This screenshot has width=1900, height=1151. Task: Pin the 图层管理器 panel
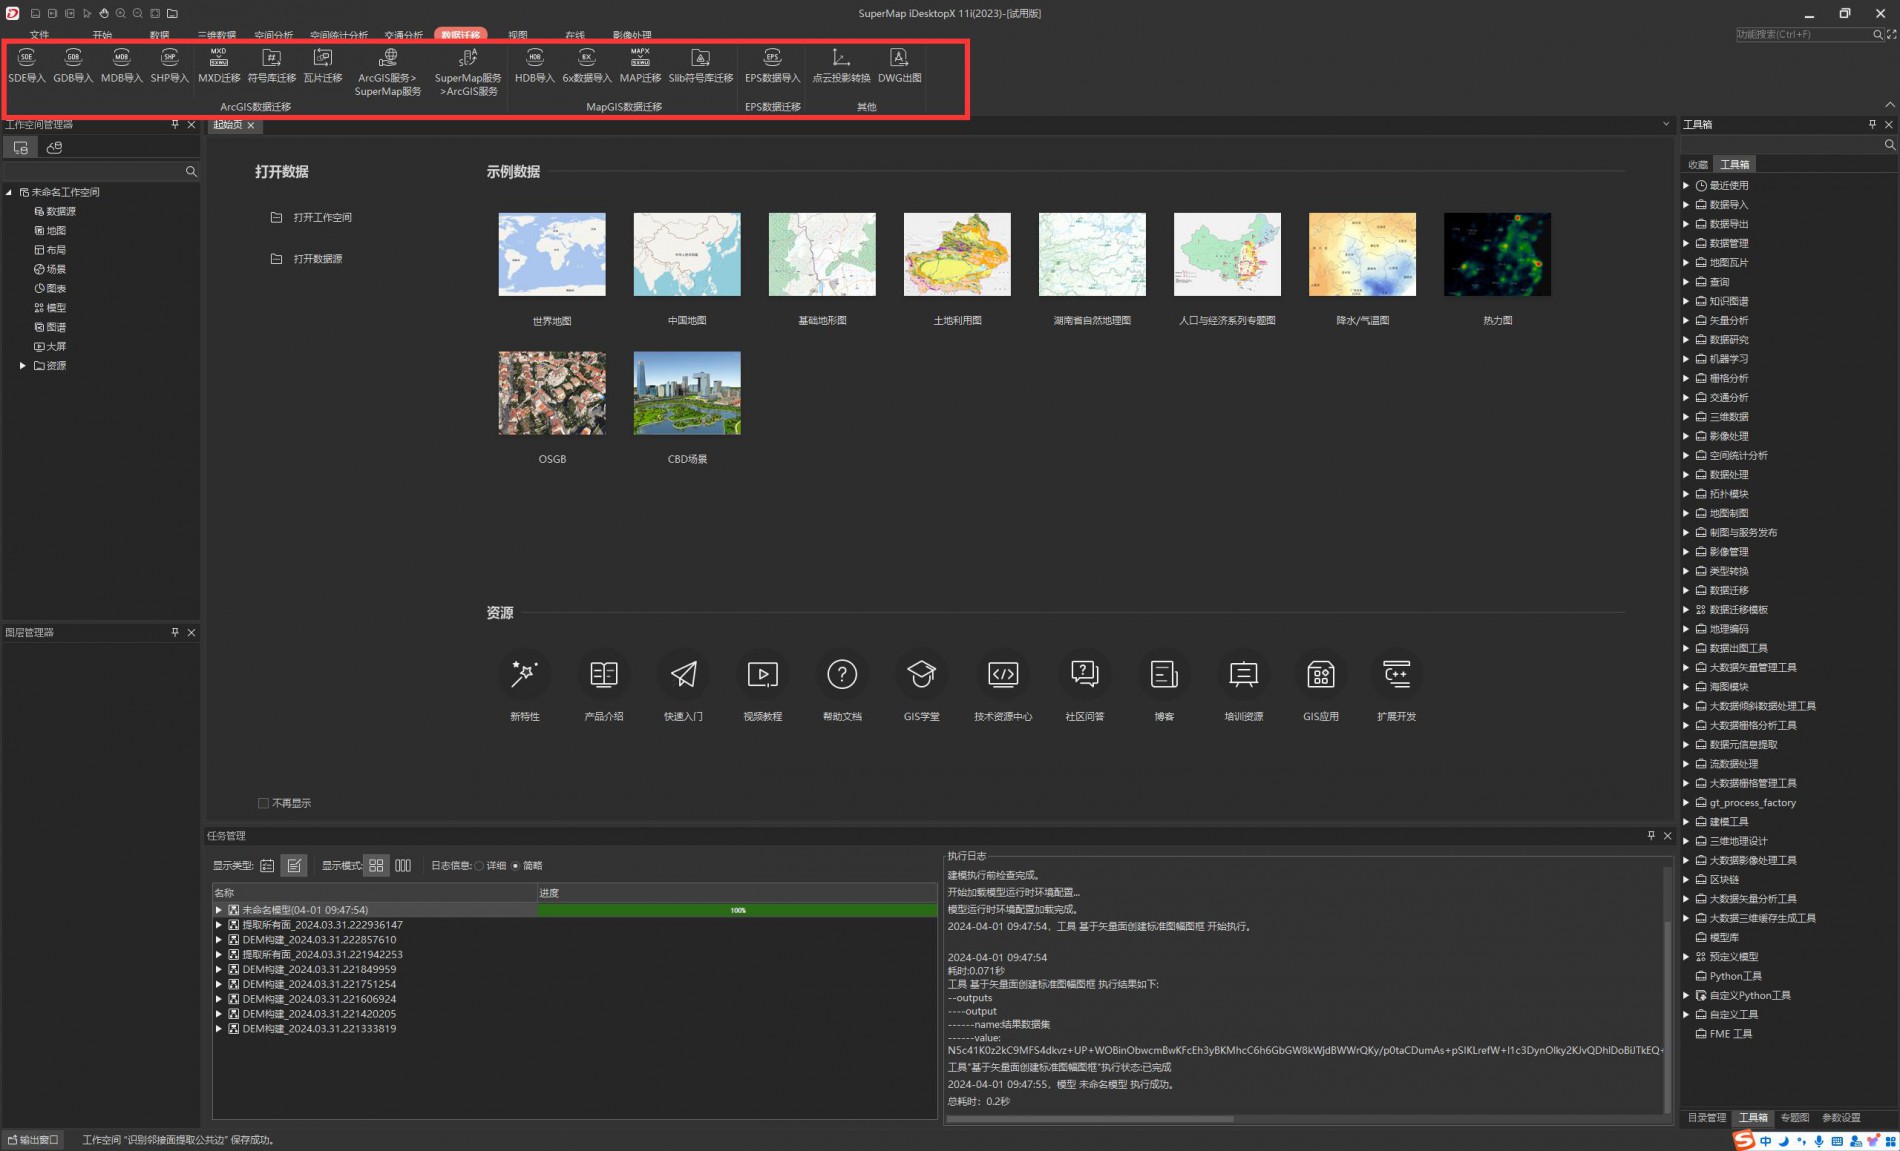tap(175, 633)
